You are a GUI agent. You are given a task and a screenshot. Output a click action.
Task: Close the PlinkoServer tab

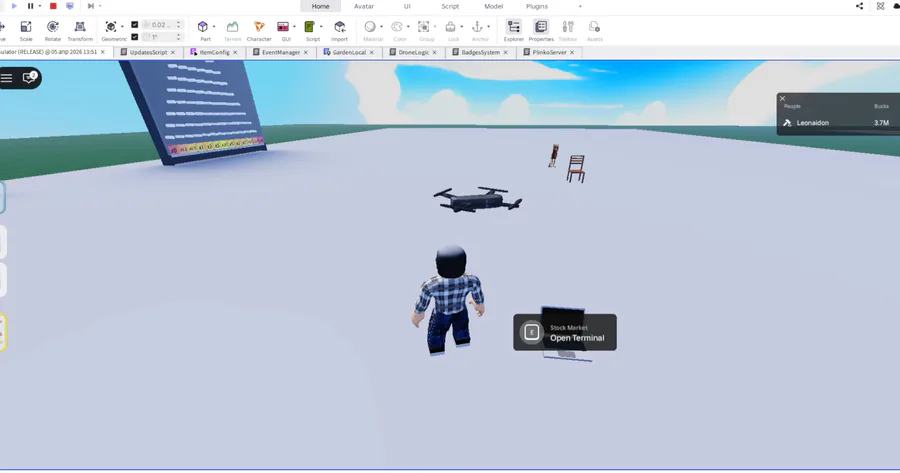(572, 52)
